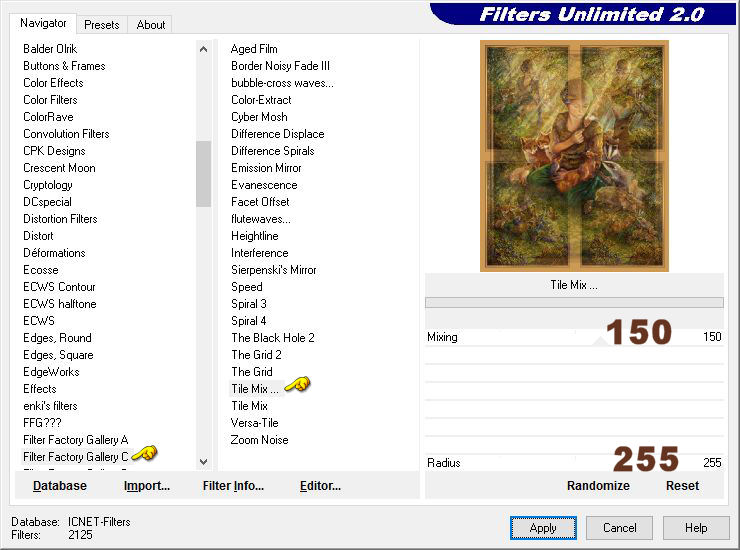Choose Border Noisy Fade III filter

(x=280, y=66)
